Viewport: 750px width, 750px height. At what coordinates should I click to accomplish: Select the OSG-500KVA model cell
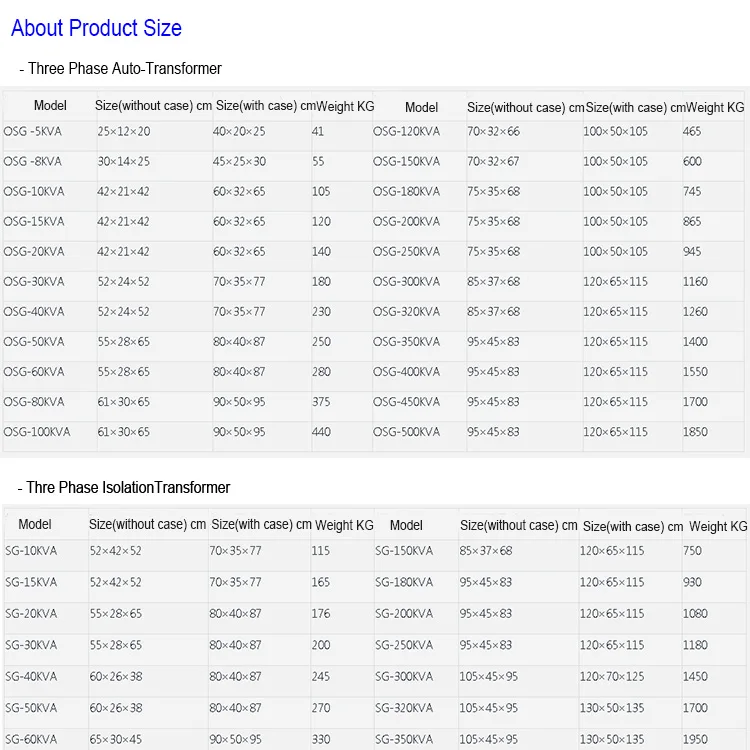click(x=406, y=432)
